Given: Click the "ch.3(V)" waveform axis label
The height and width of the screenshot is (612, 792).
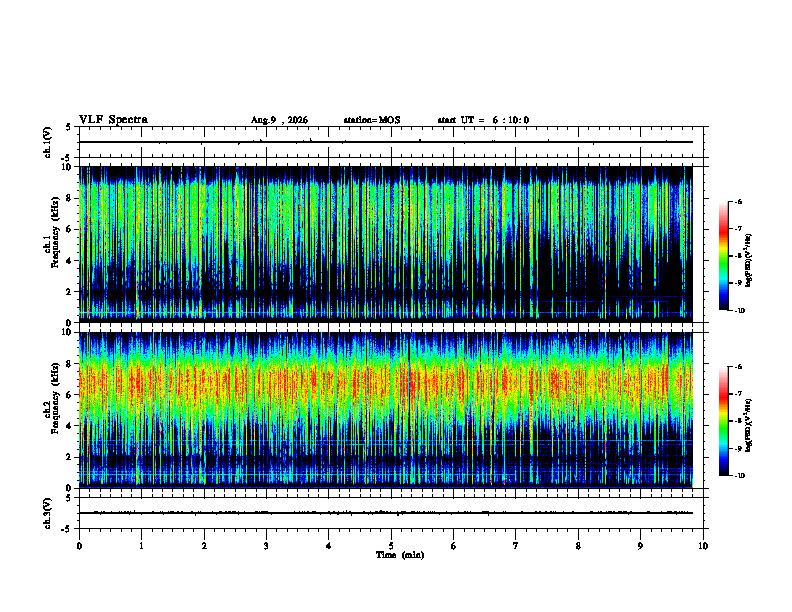Looking at the screenshot, I should click(47, 513).
